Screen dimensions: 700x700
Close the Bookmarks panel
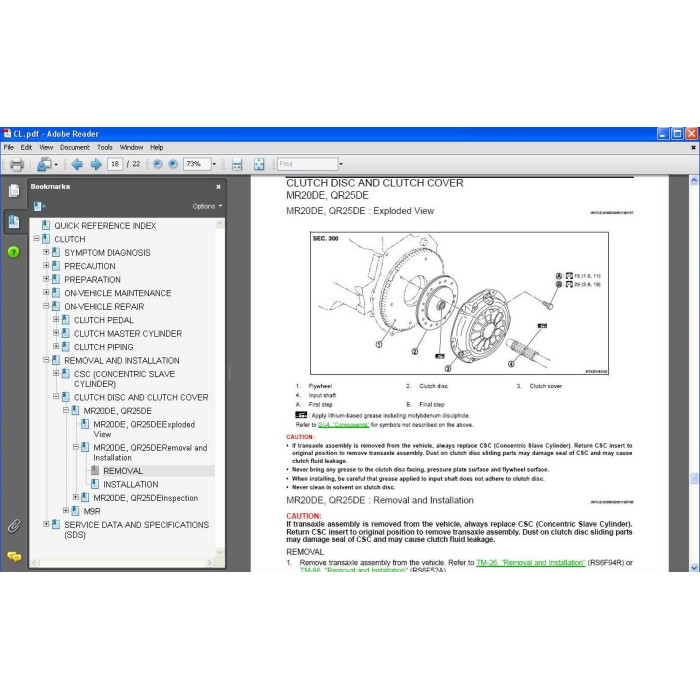[x=218, y=187]
